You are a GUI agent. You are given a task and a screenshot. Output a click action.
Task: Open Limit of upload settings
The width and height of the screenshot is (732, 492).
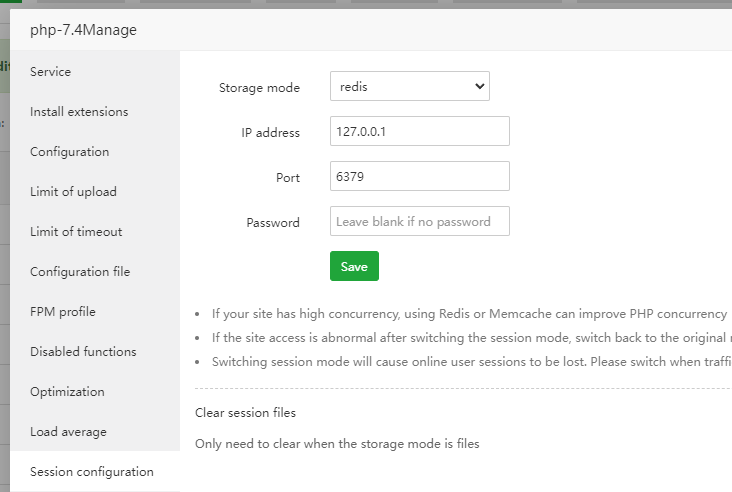pyautogui.click(x=73, y=192)
